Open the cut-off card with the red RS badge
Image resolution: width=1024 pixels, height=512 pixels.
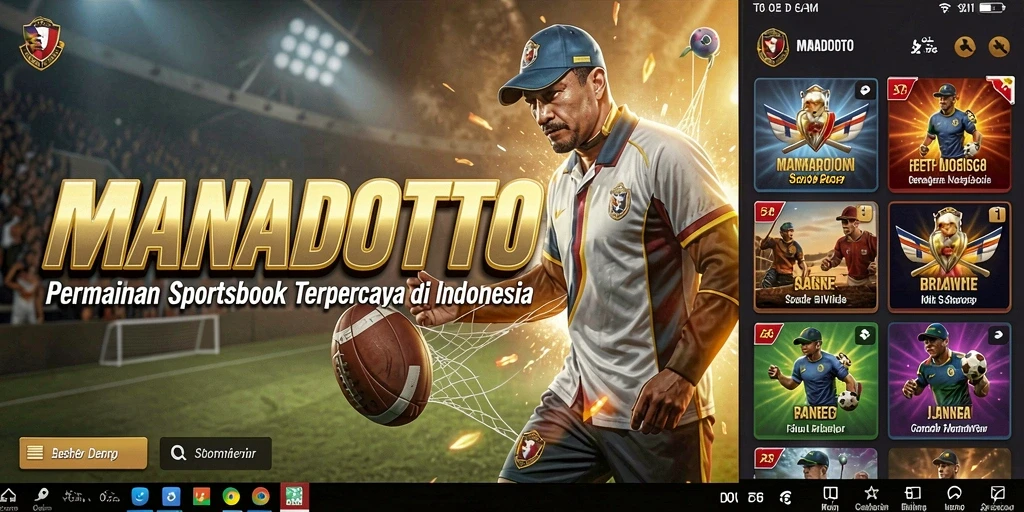816,463
